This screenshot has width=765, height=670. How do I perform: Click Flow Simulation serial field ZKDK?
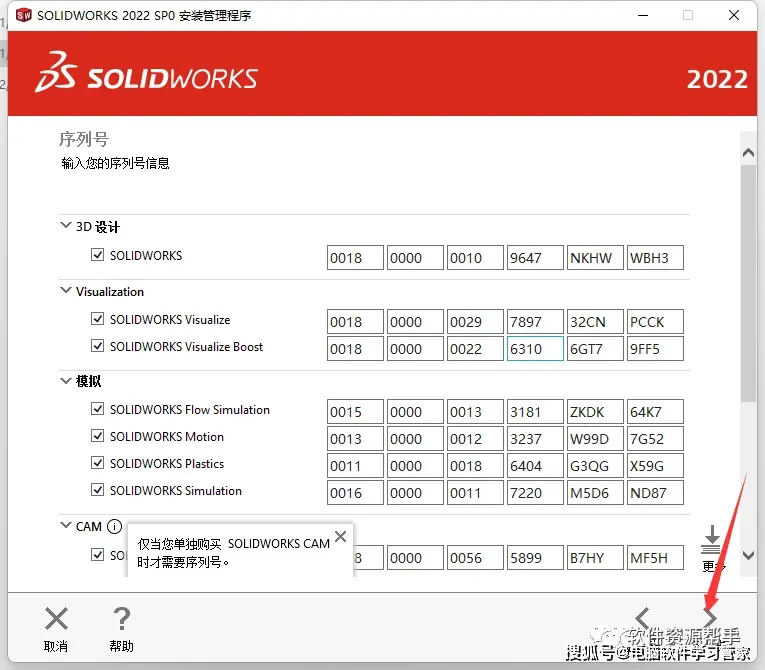coord(595,412)
